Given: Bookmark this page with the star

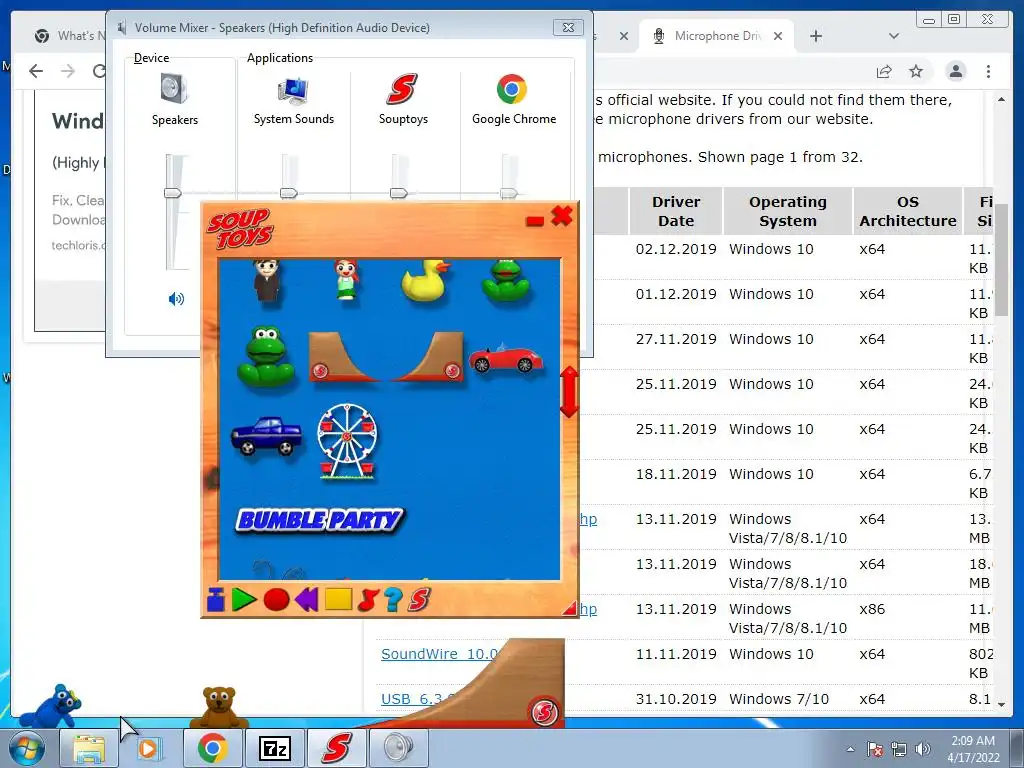Looking at the screenshot, I should pyautogui.click(x=916, y=71).
